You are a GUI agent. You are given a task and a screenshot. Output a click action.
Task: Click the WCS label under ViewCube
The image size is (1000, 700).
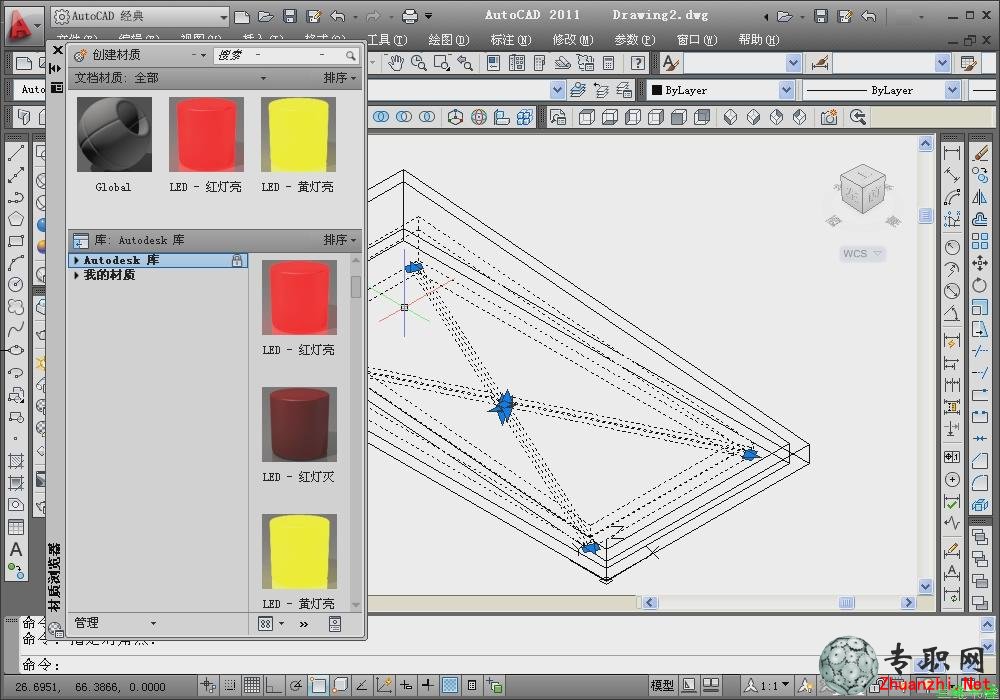point(860,254)
